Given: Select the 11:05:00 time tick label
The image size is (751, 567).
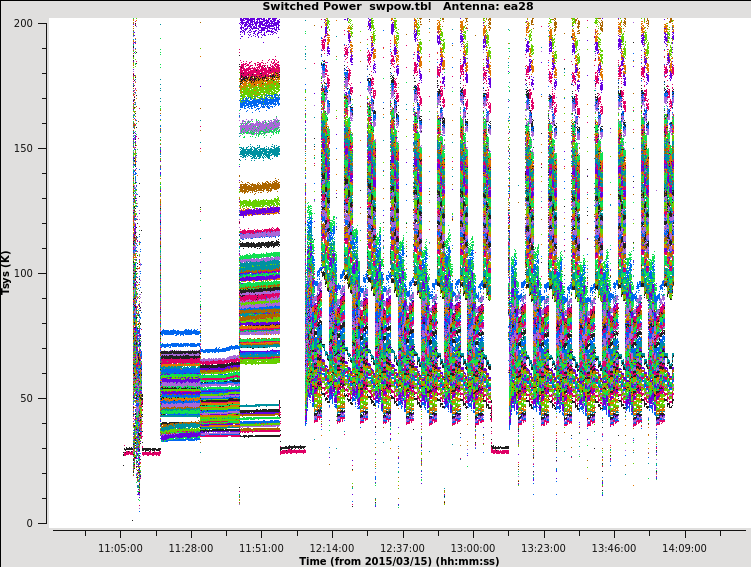Looking at the screenshot, I should (x=120, y=548).
